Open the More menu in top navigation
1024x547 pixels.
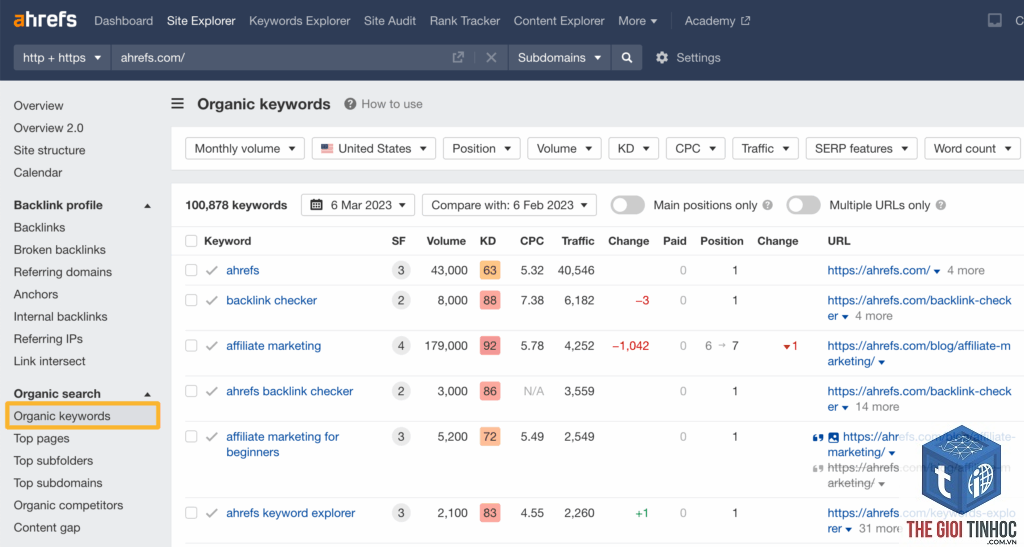637,21
